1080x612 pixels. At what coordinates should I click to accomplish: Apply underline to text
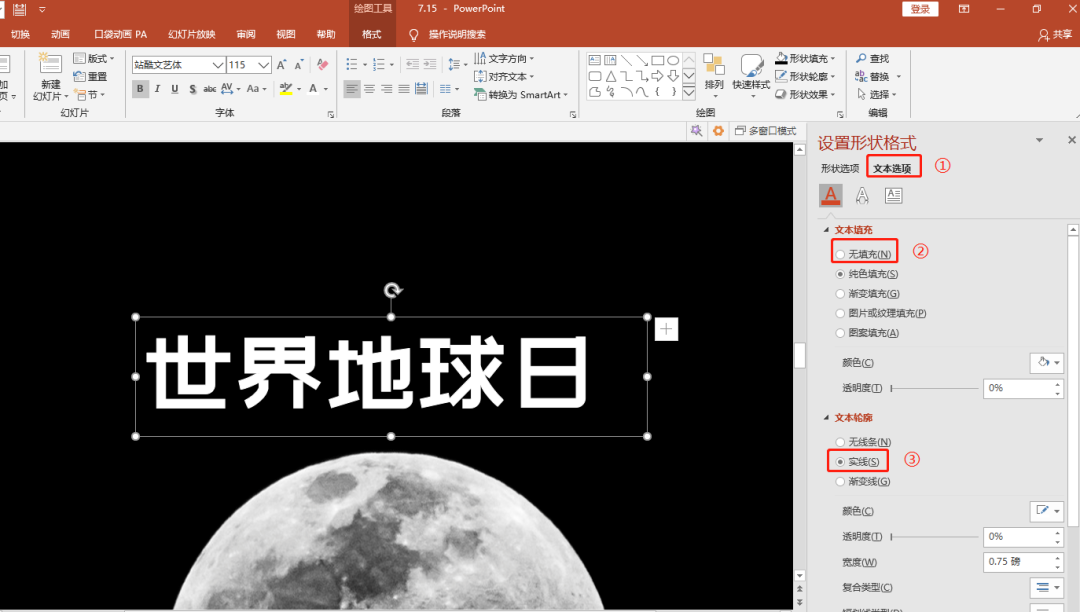(x=175, y=89)
